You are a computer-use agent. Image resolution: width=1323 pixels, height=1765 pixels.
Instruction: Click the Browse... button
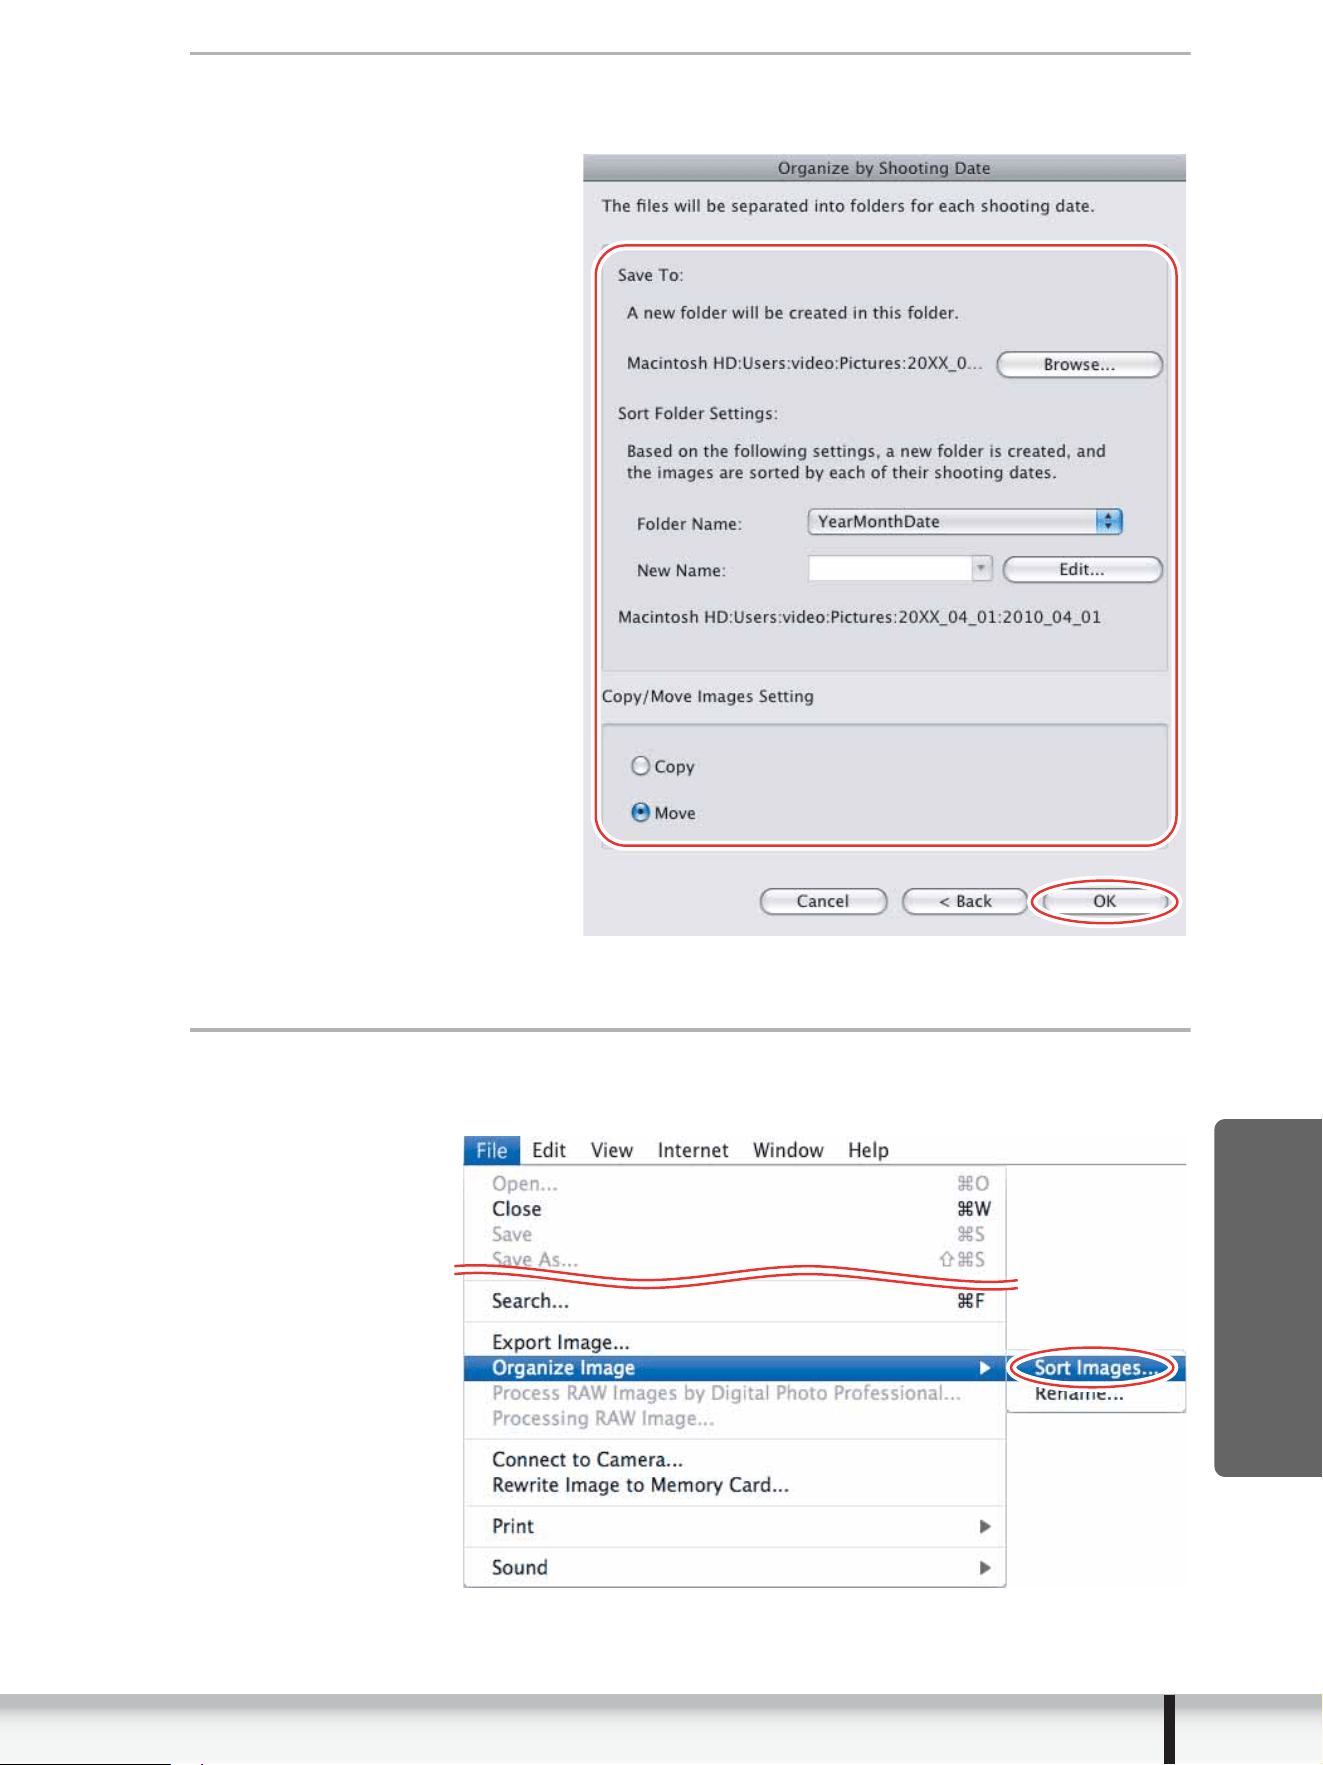click(x=1079, y=365)
